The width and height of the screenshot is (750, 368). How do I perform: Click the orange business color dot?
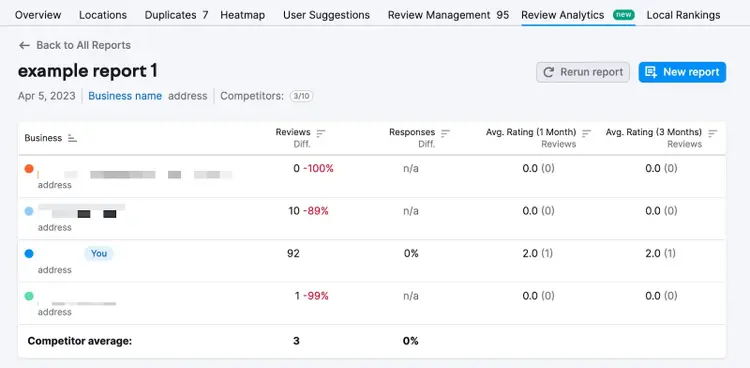coord(29,168)
